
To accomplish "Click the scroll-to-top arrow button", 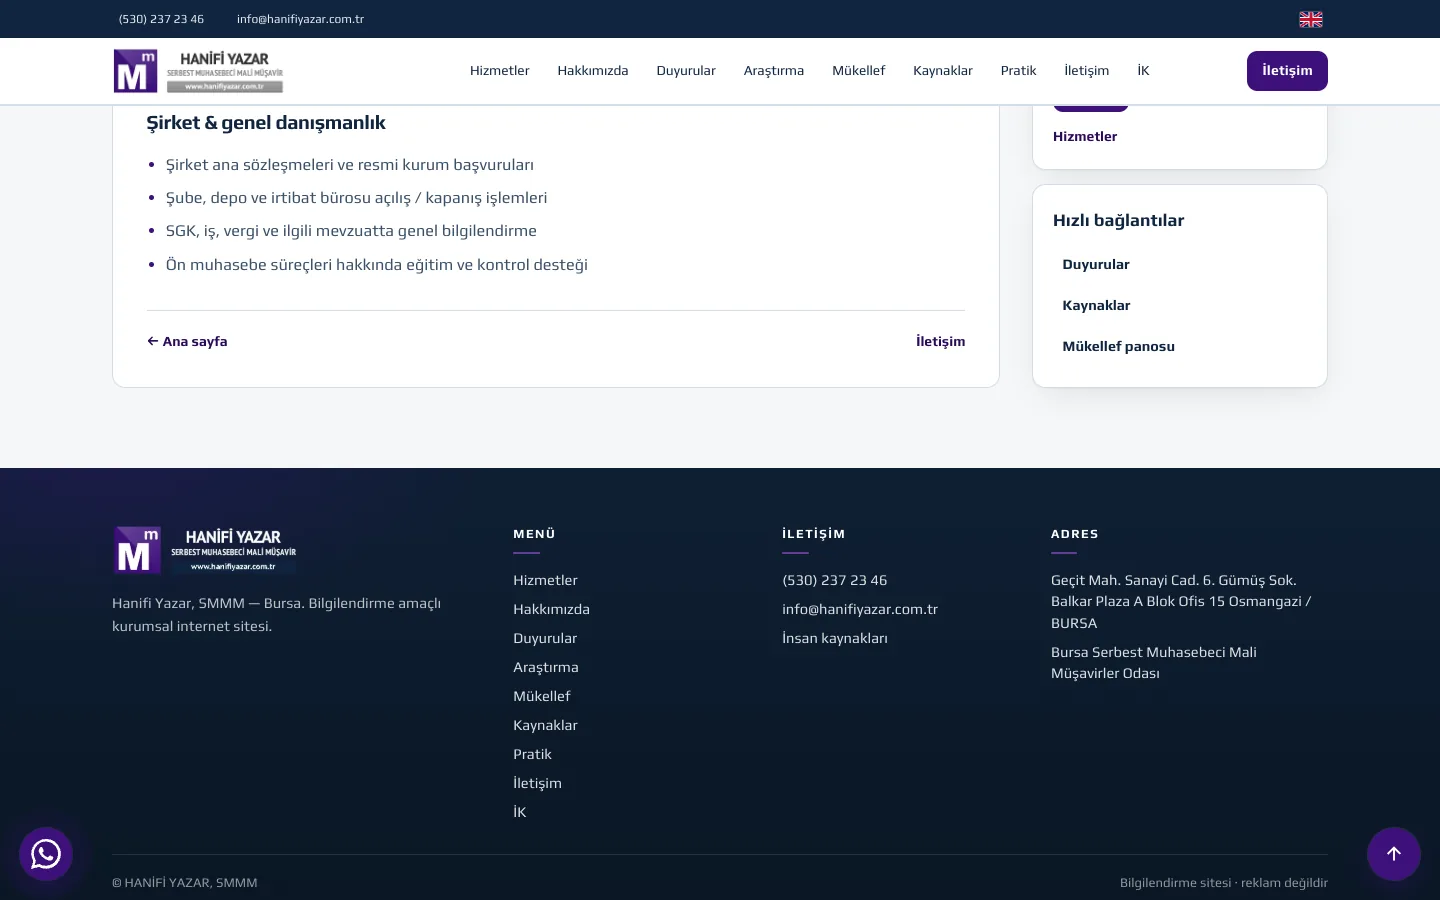I will (x=1394, y=854).
